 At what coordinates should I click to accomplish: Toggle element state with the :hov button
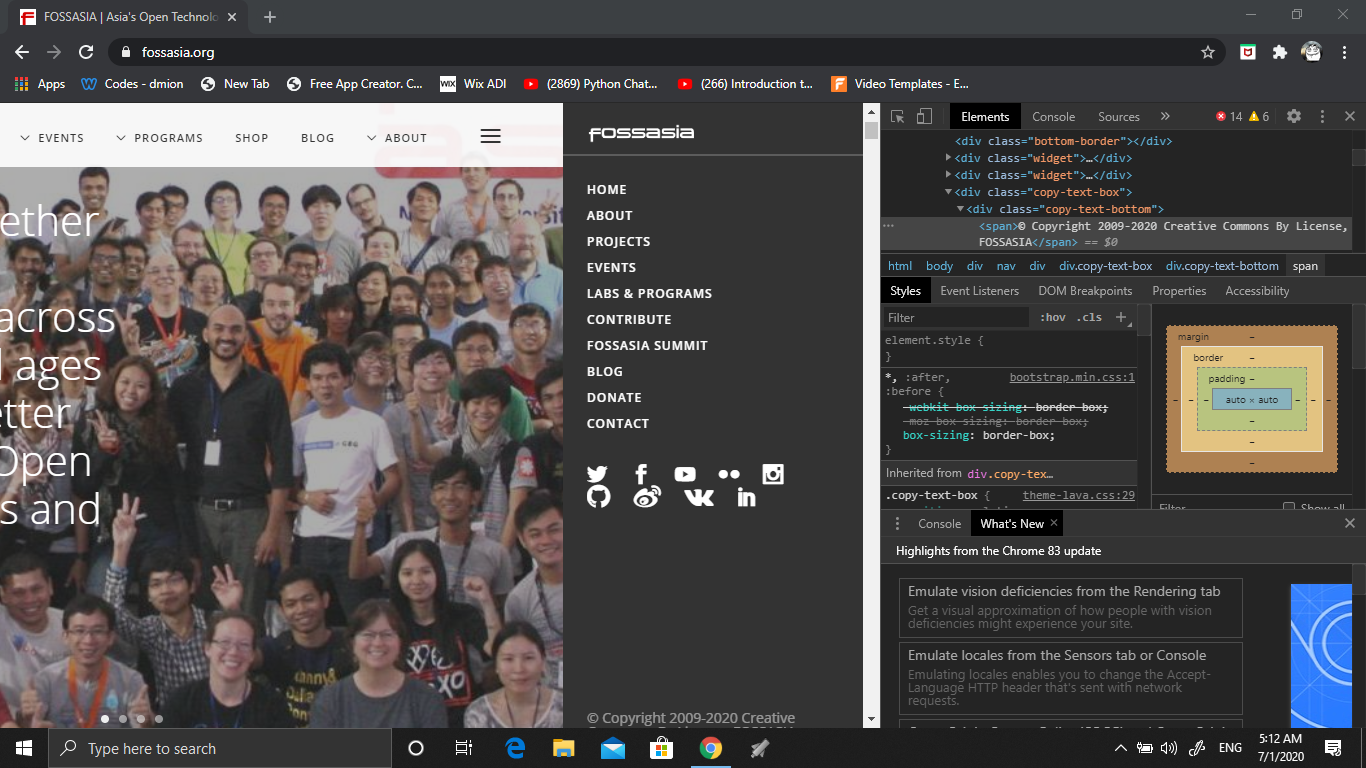(x=1052, y=317)
